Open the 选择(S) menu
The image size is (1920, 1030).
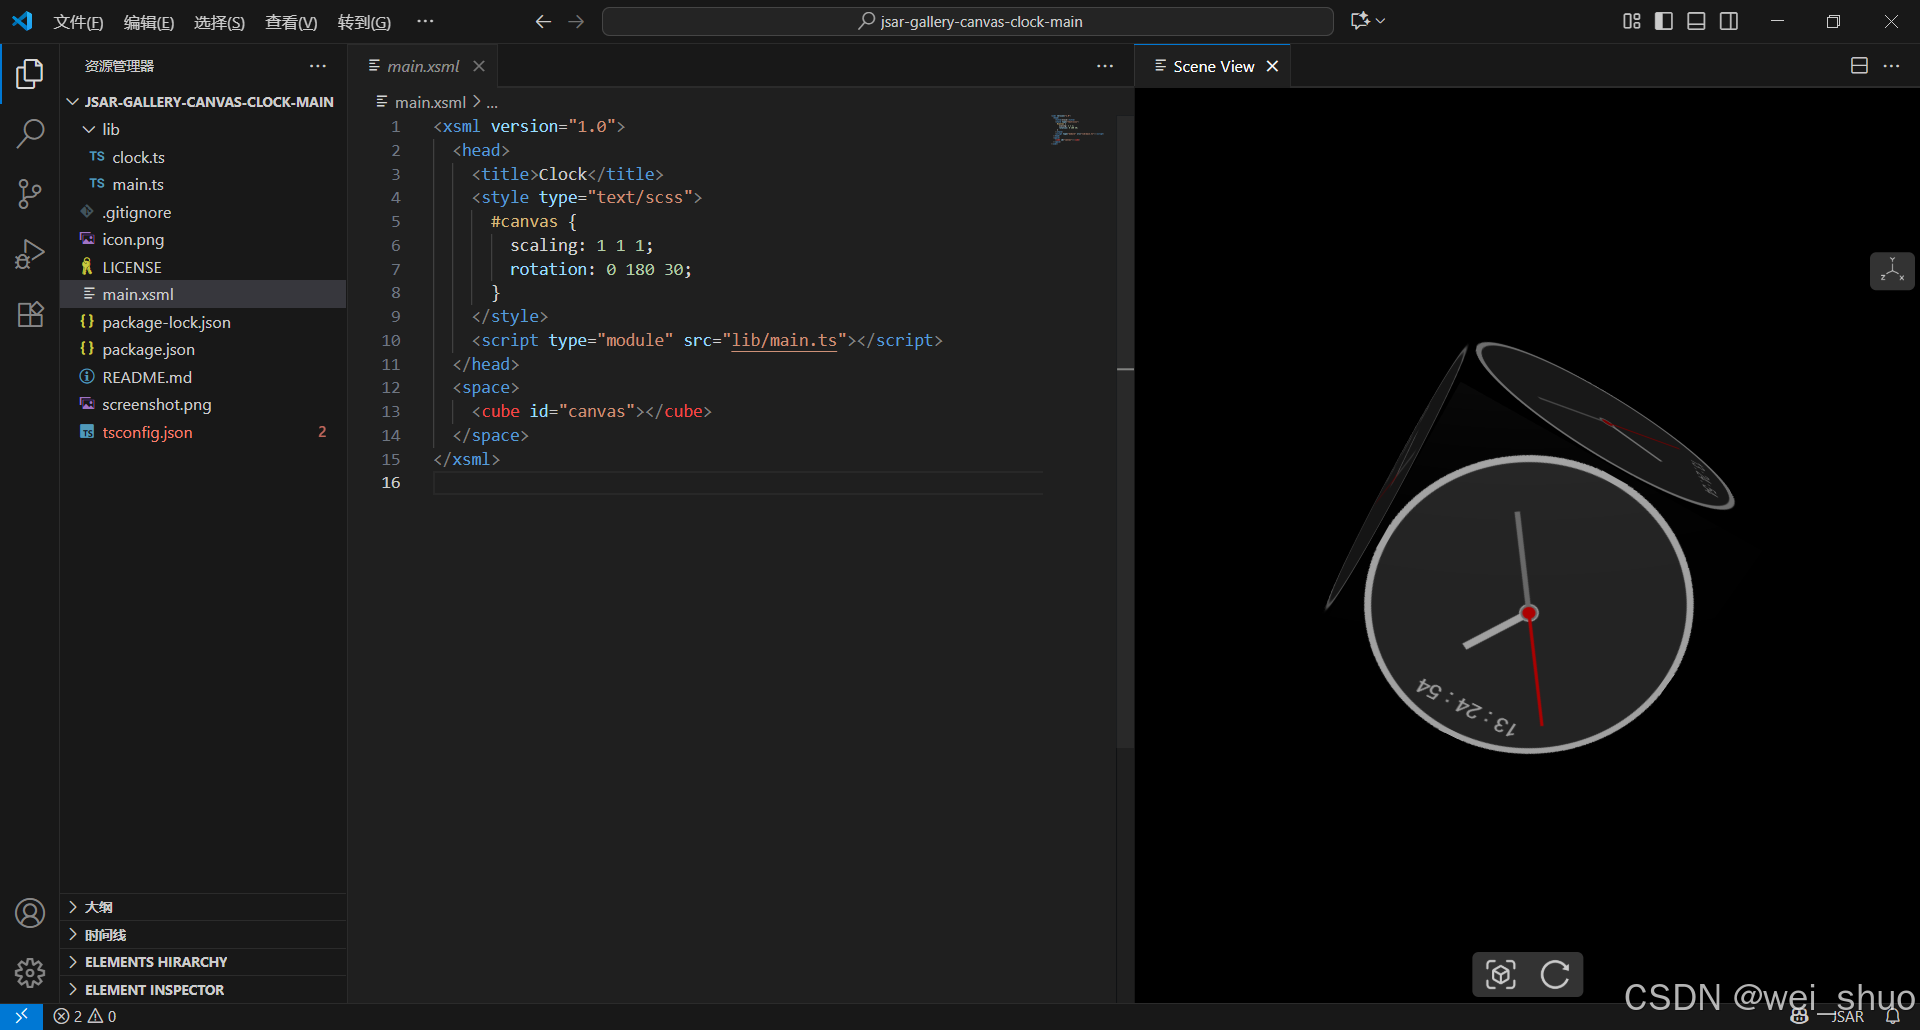point(219,22)
